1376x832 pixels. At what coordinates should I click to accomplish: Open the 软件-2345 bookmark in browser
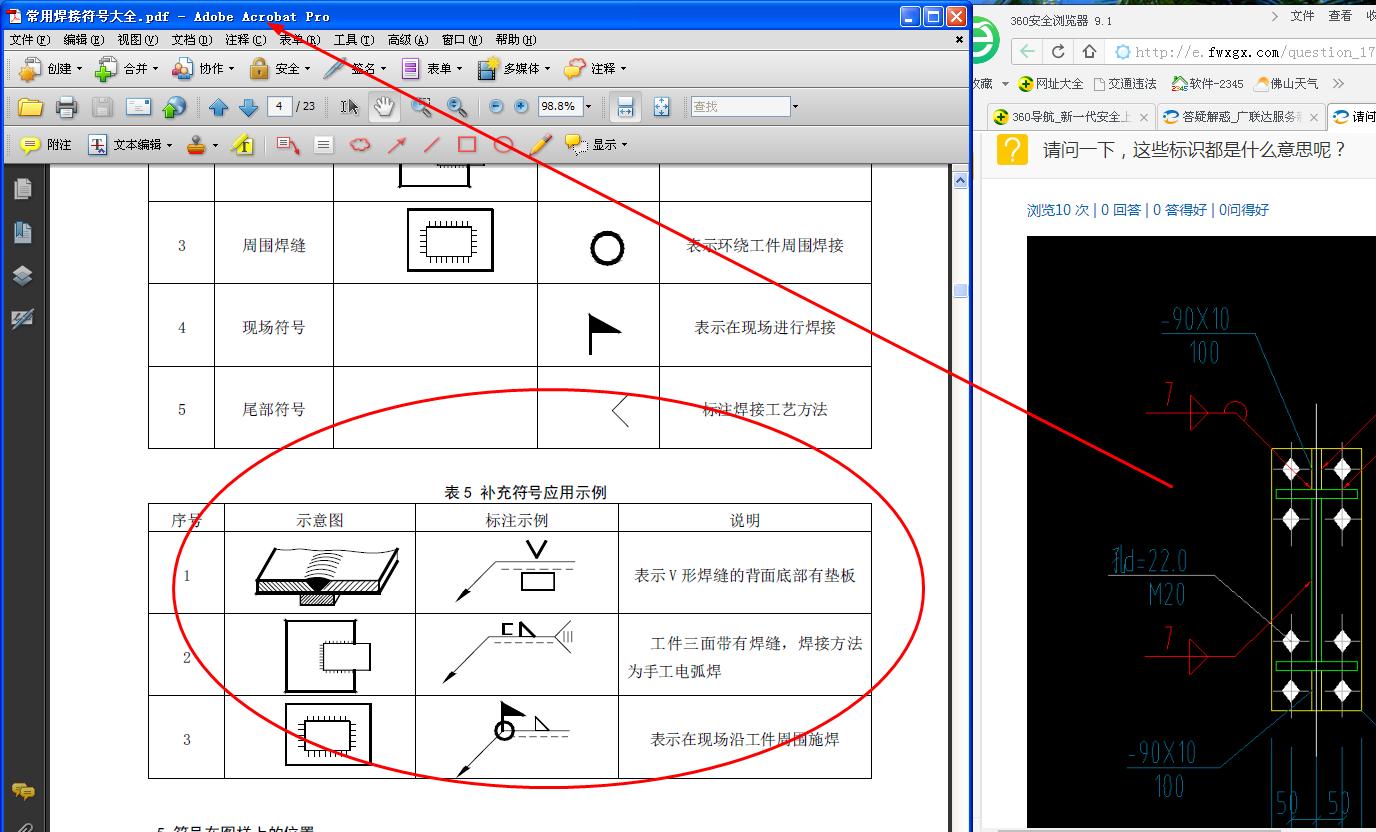[1208, 84]
